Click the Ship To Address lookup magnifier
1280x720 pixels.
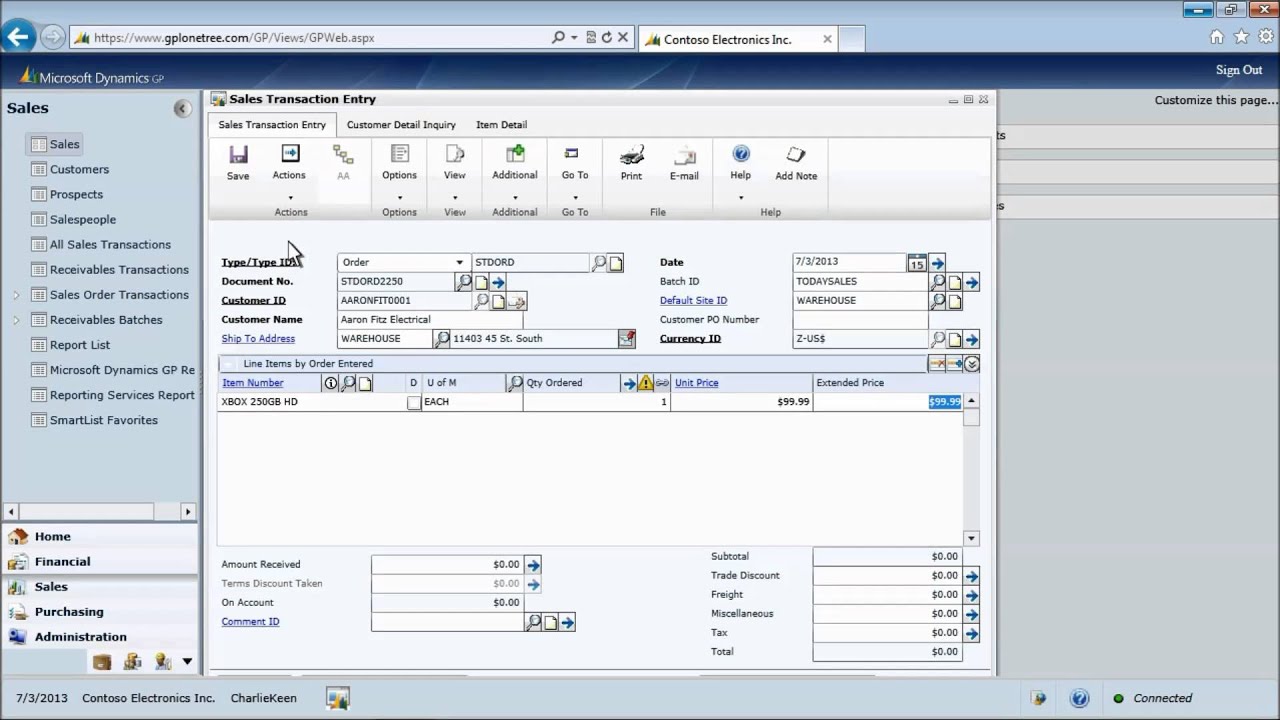tap(442, 339)
